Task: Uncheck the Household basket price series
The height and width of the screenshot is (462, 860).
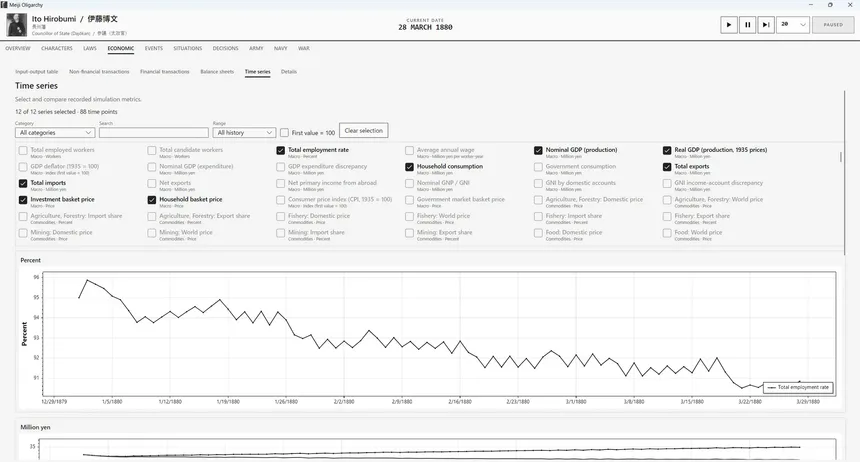Action: [x=151, y=200]
